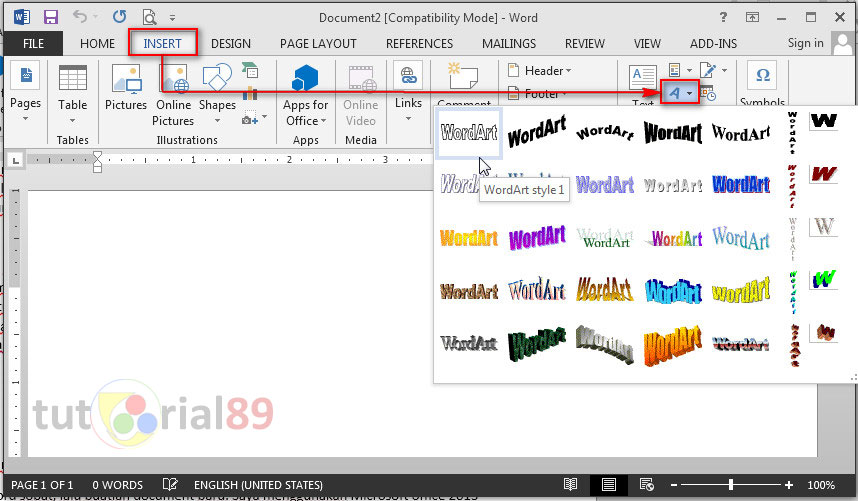Click the proofing book icon in status bar
858x501 pixels.
170,484
